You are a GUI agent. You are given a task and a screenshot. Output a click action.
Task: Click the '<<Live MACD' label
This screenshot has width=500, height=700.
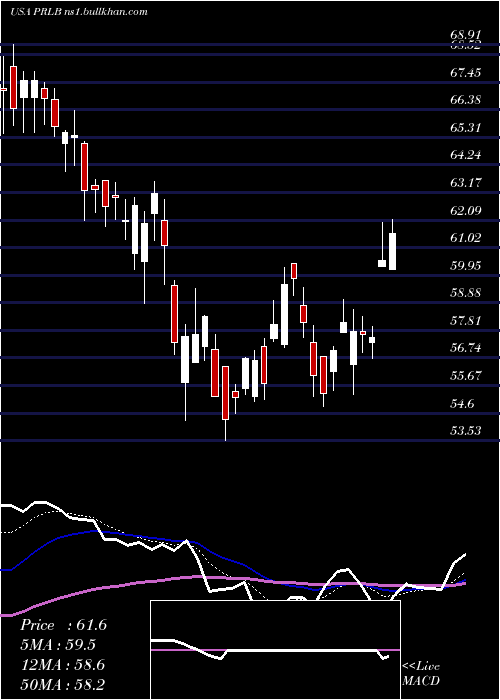click(421, 673)
